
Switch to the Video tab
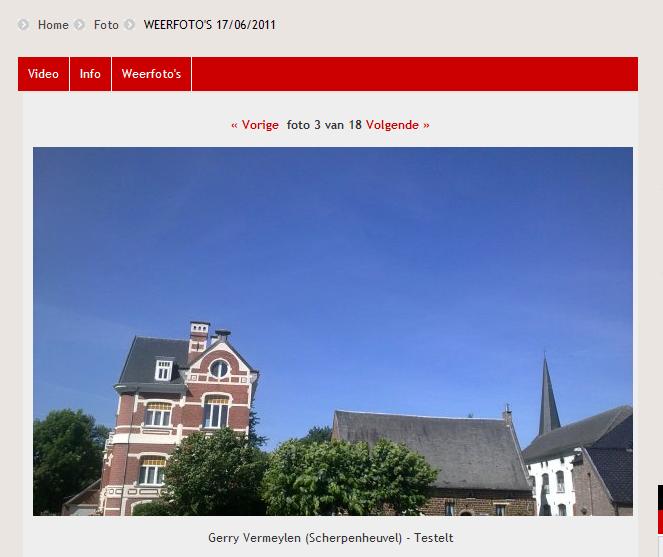pyautogui.click(x=43, y=74)
